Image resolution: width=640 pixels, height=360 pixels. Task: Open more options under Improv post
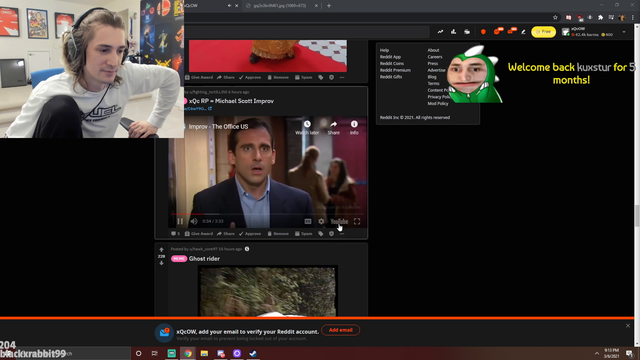tap(342, 233)
